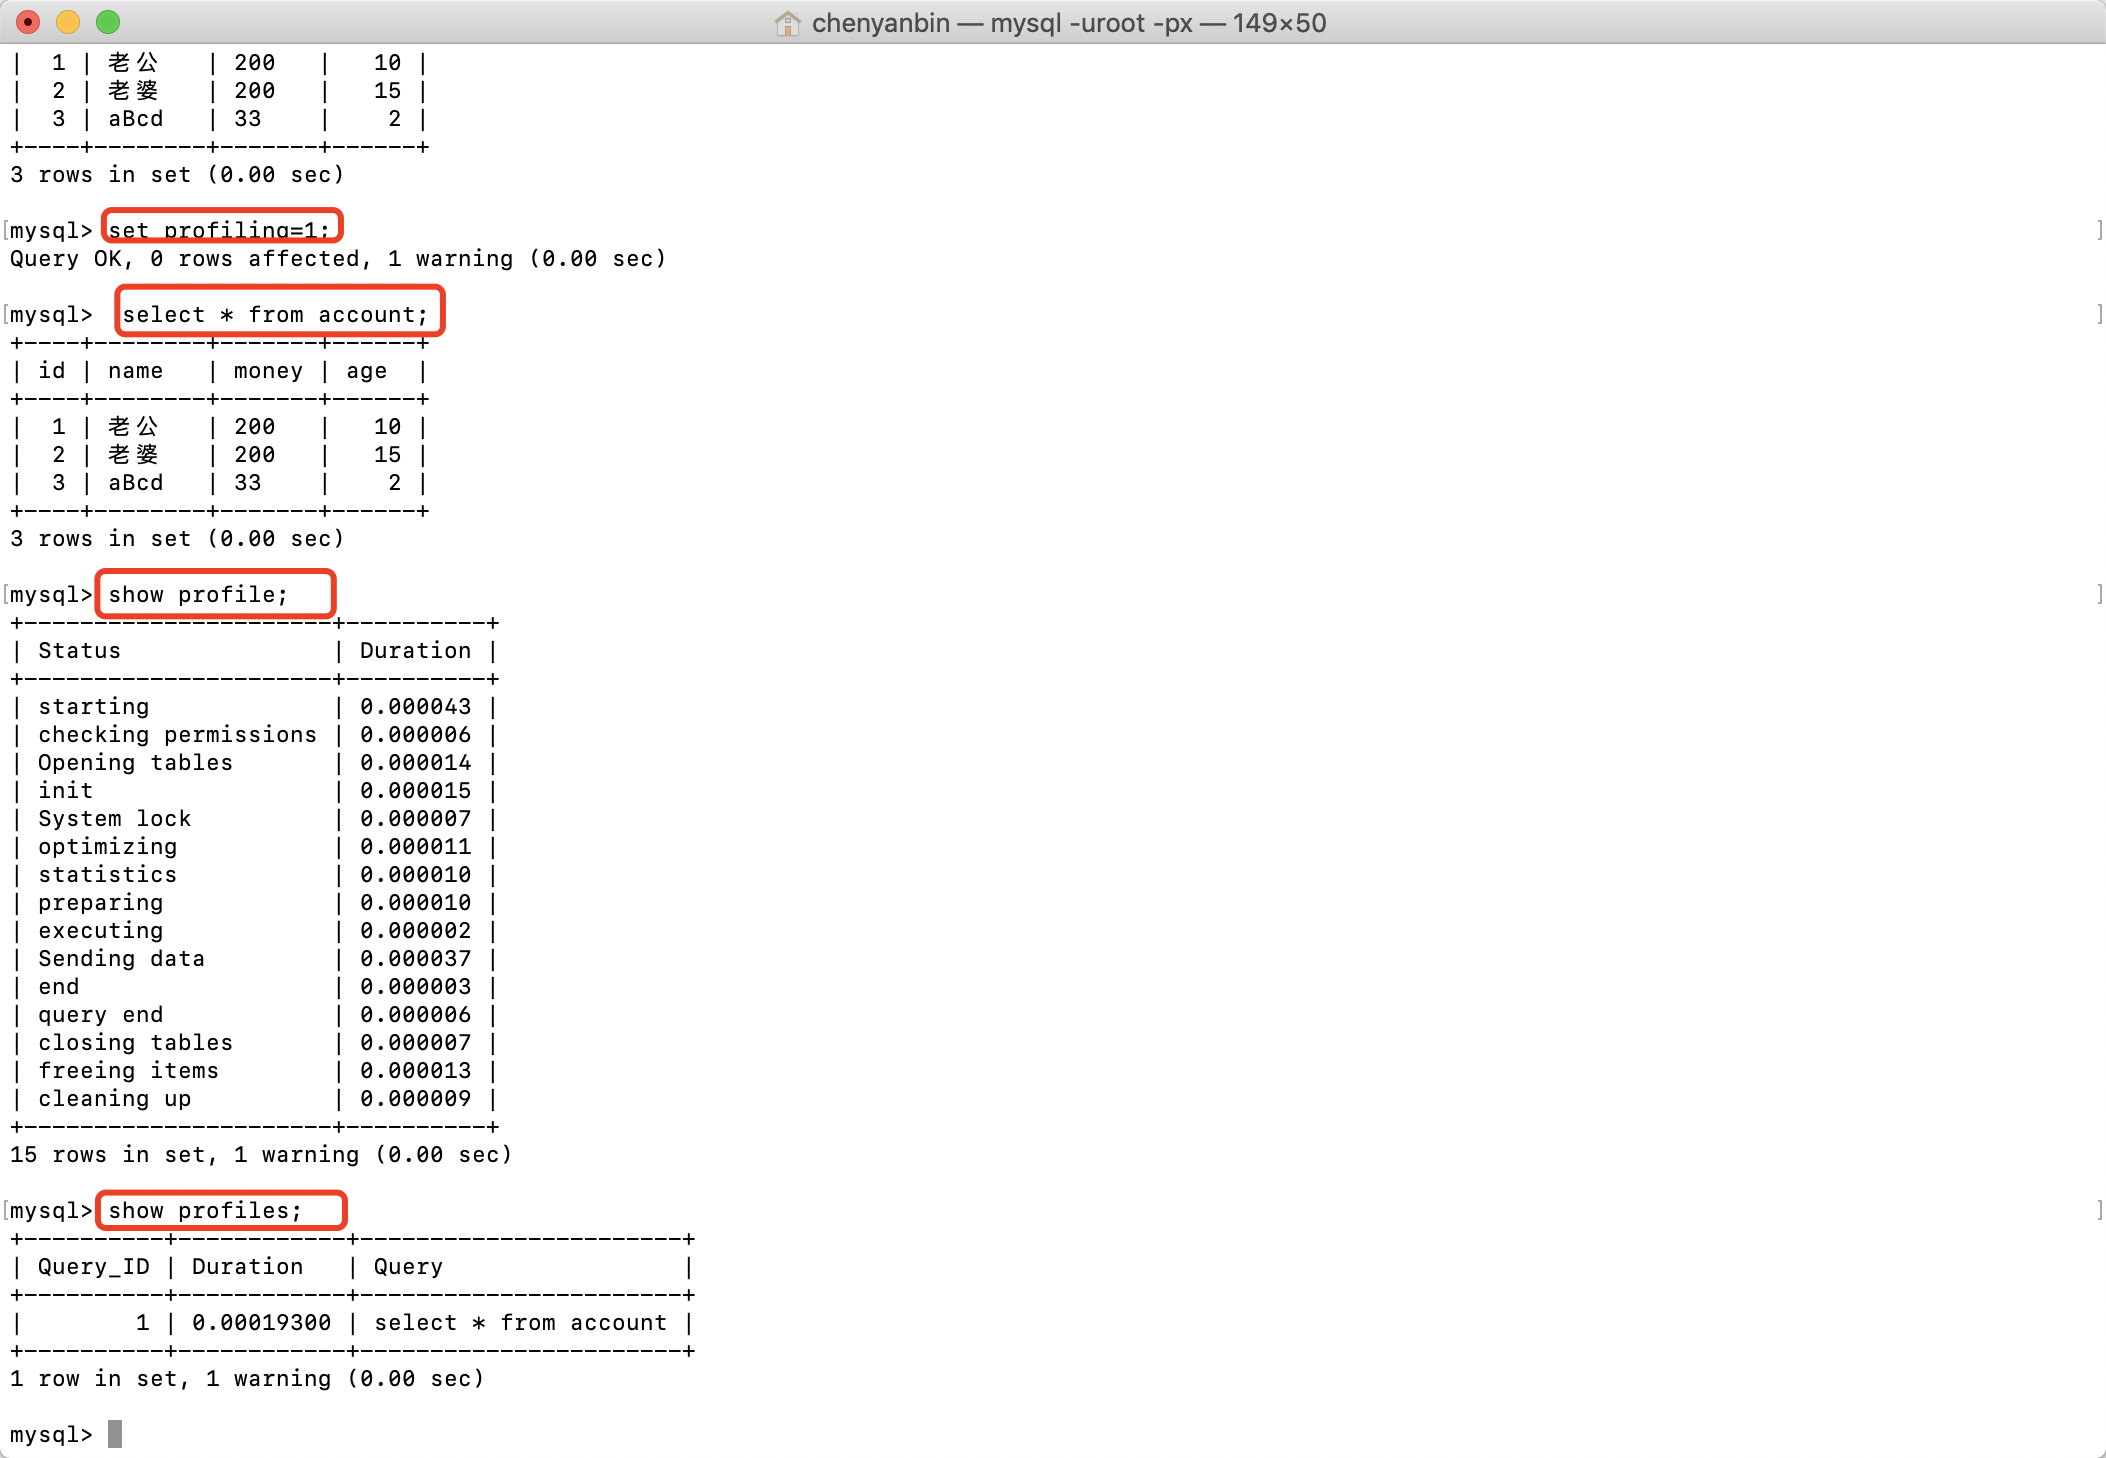The height and width of the screenshot is (1458, 2106).
Task: Click the 'freeing items' status row
Action: [255, 1071]
